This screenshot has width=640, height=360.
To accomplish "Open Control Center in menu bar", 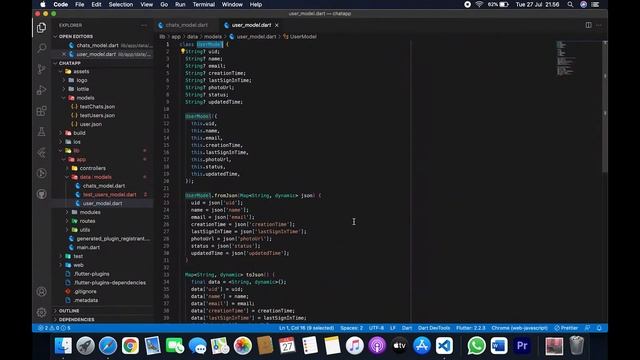I will coord(595,4).
